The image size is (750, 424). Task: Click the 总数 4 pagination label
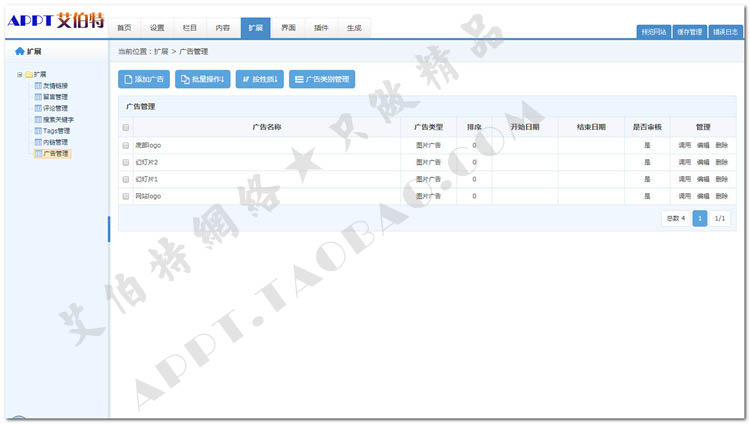tap(676, 218)
